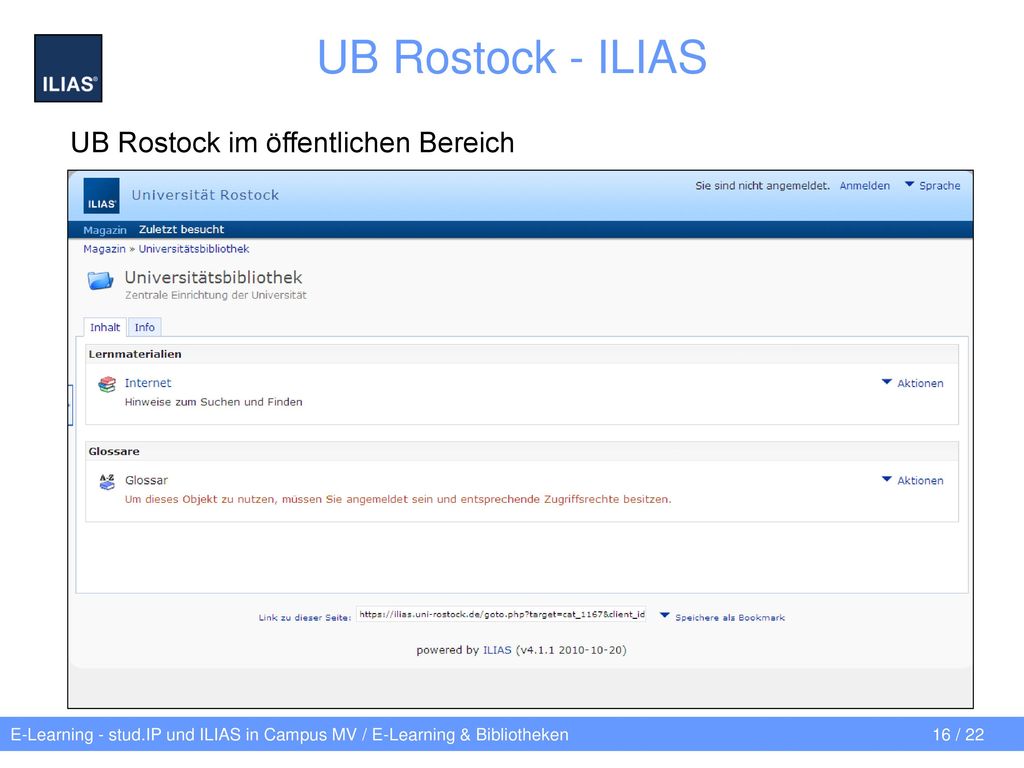Click the Anmelden login link
The width and height of the screenshot is (1024, 768).
coord(865,185)
